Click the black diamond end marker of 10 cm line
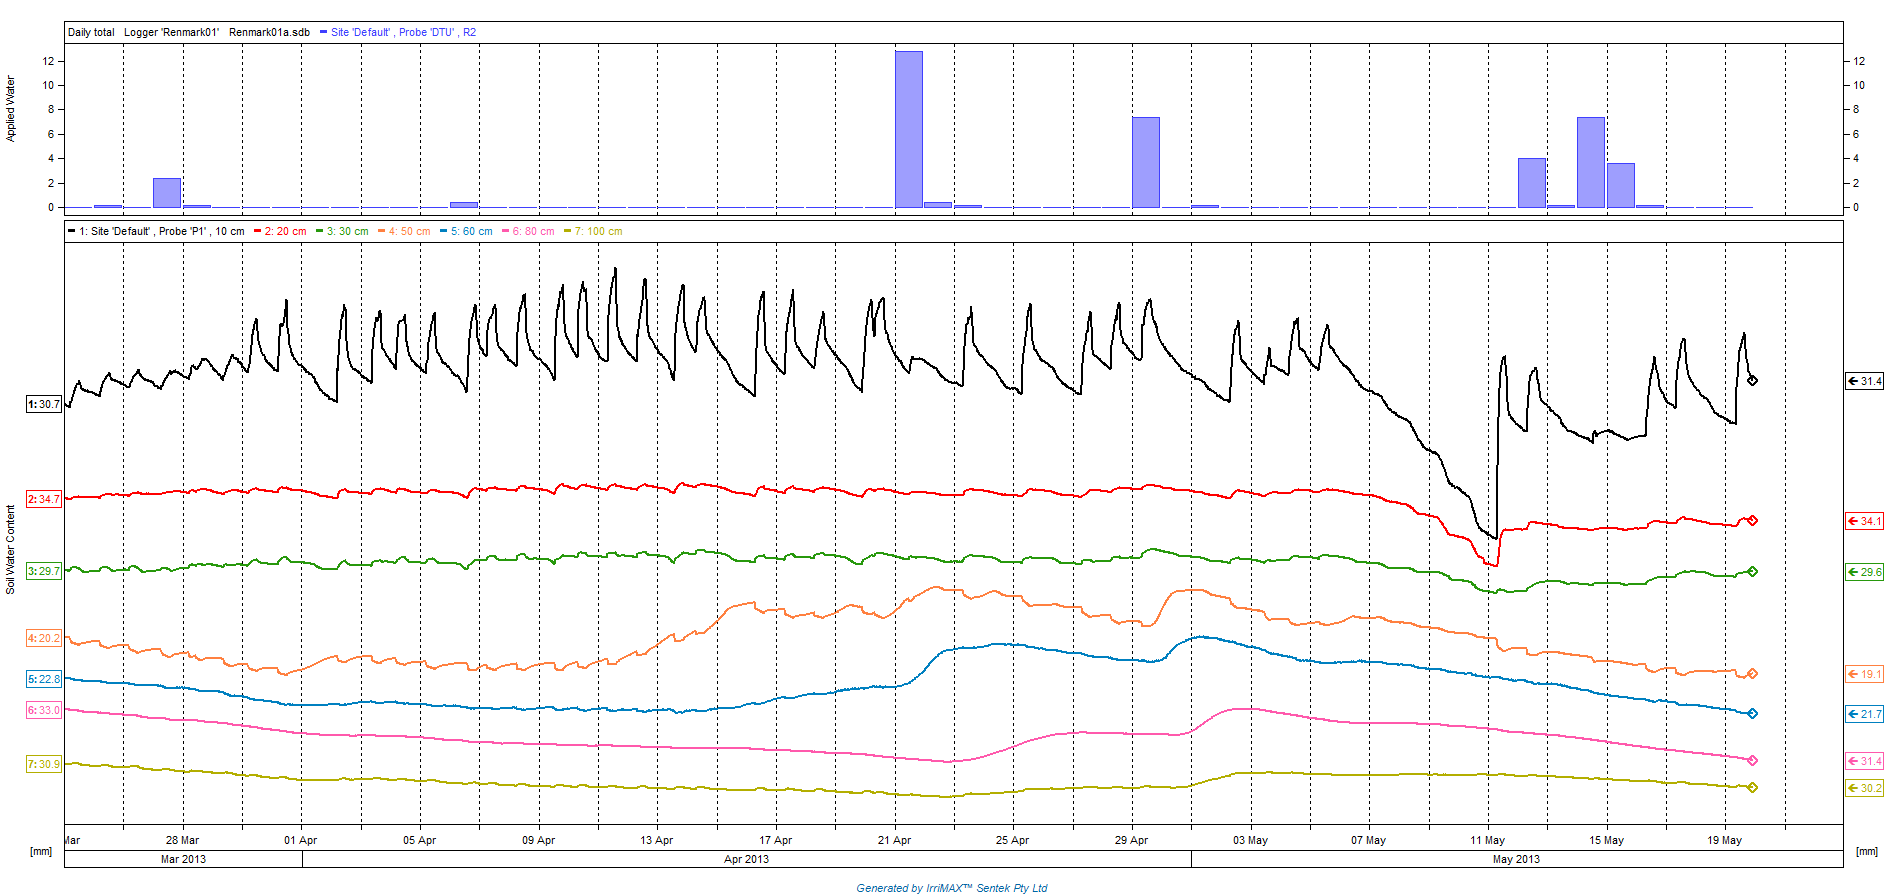This screenshot has height=894, width=1902. 1752,381
